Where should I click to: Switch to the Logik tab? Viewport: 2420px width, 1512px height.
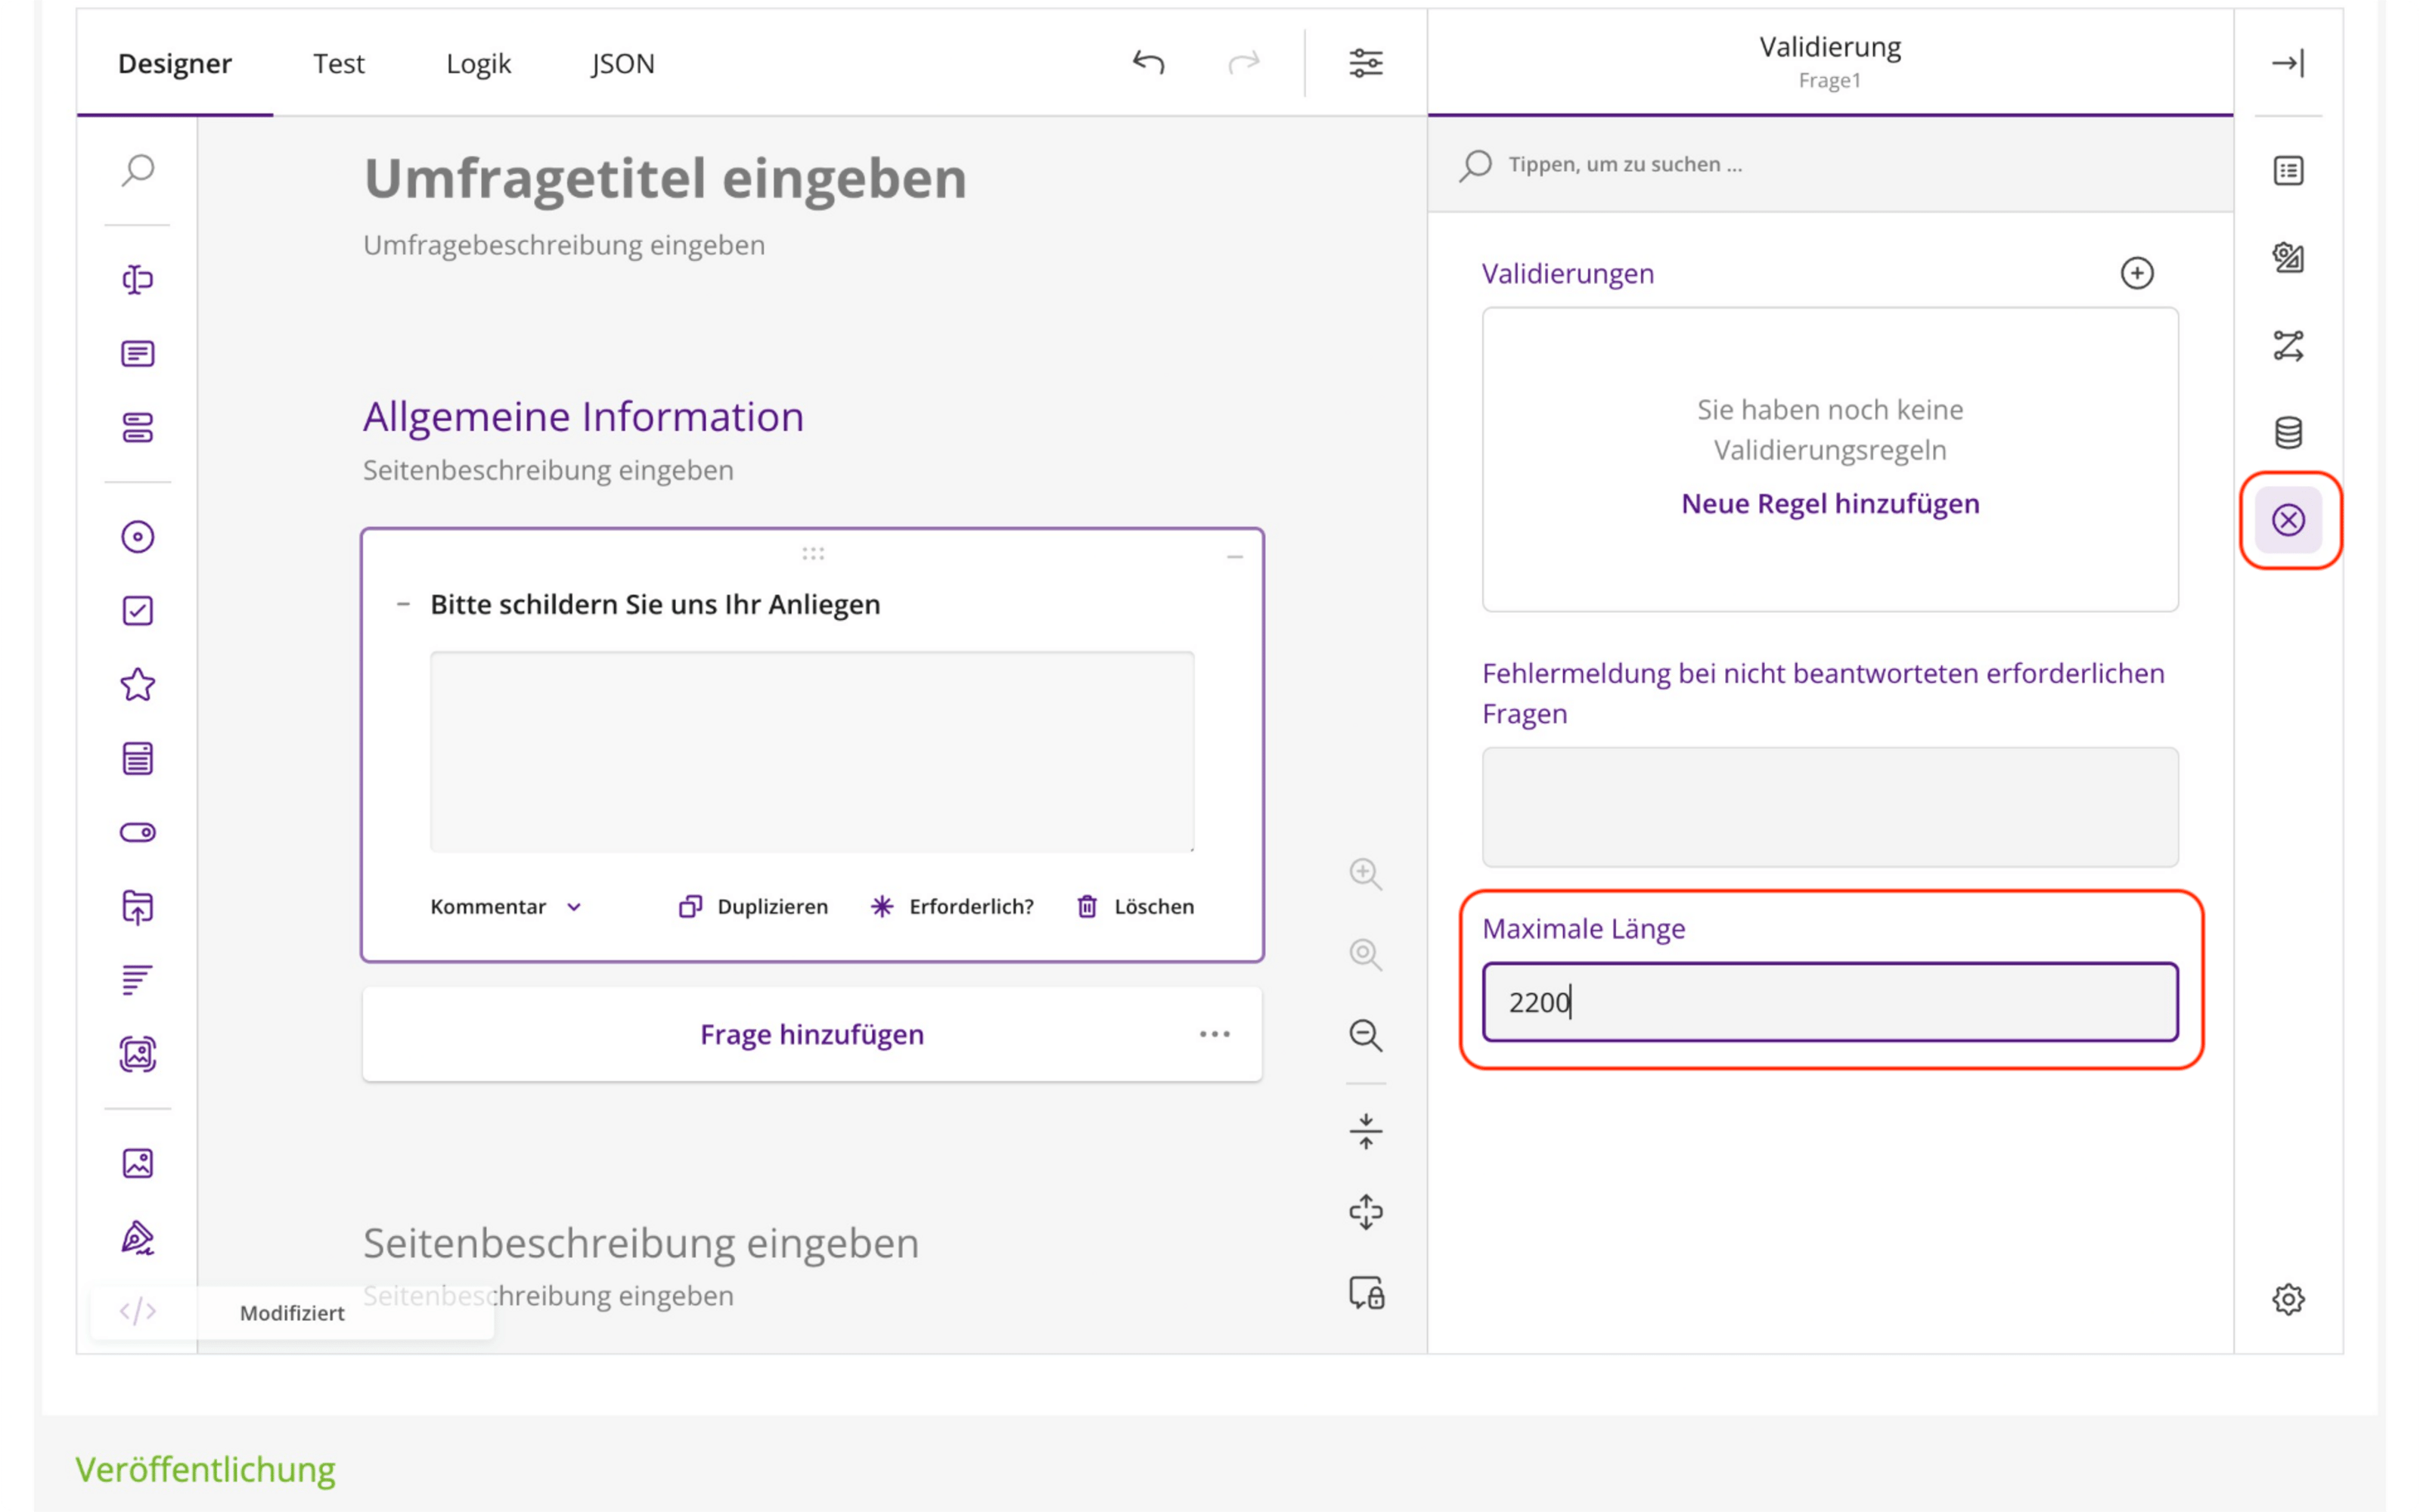click(x=478, y=63)
